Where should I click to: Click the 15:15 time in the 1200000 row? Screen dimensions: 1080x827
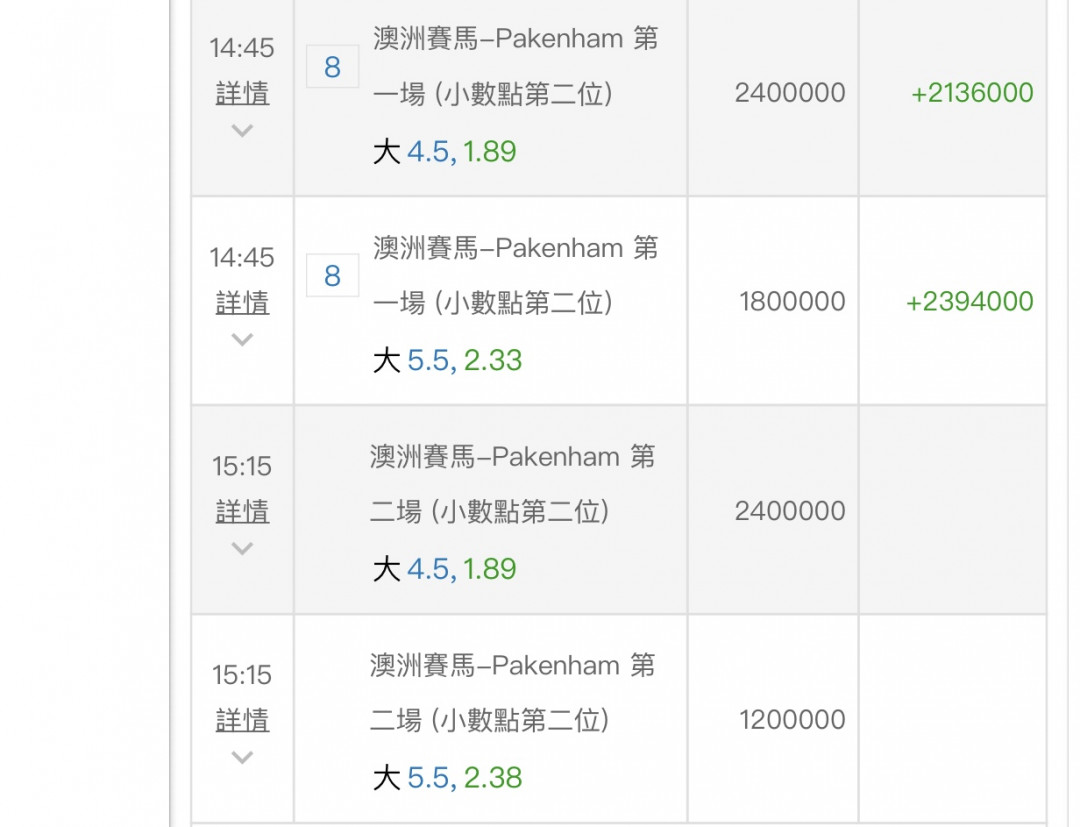[242, 676]
